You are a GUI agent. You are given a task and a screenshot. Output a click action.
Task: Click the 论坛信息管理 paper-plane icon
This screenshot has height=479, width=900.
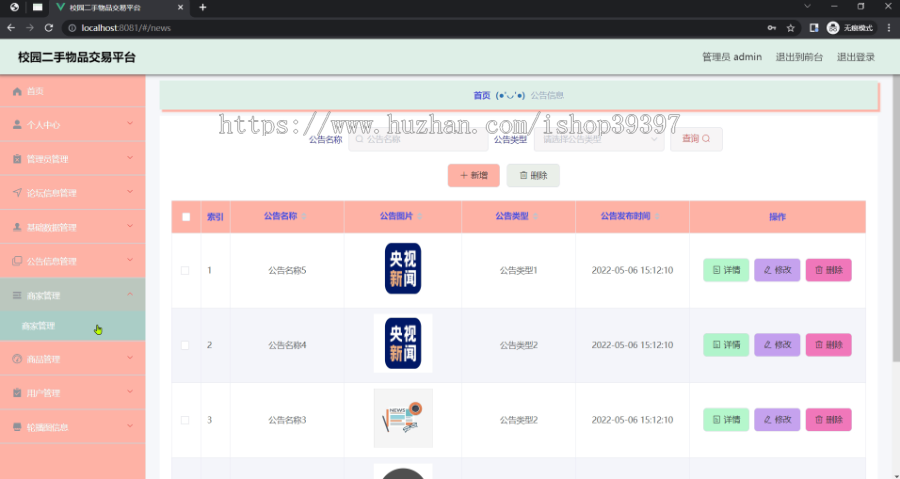pos(17,193)
